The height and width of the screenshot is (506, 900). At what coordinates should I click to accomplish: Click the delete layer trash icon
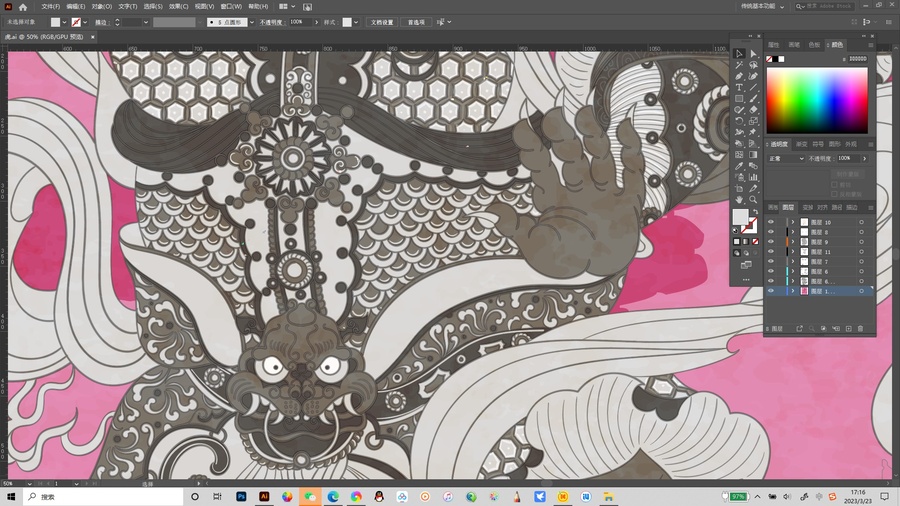pos(860,329)
